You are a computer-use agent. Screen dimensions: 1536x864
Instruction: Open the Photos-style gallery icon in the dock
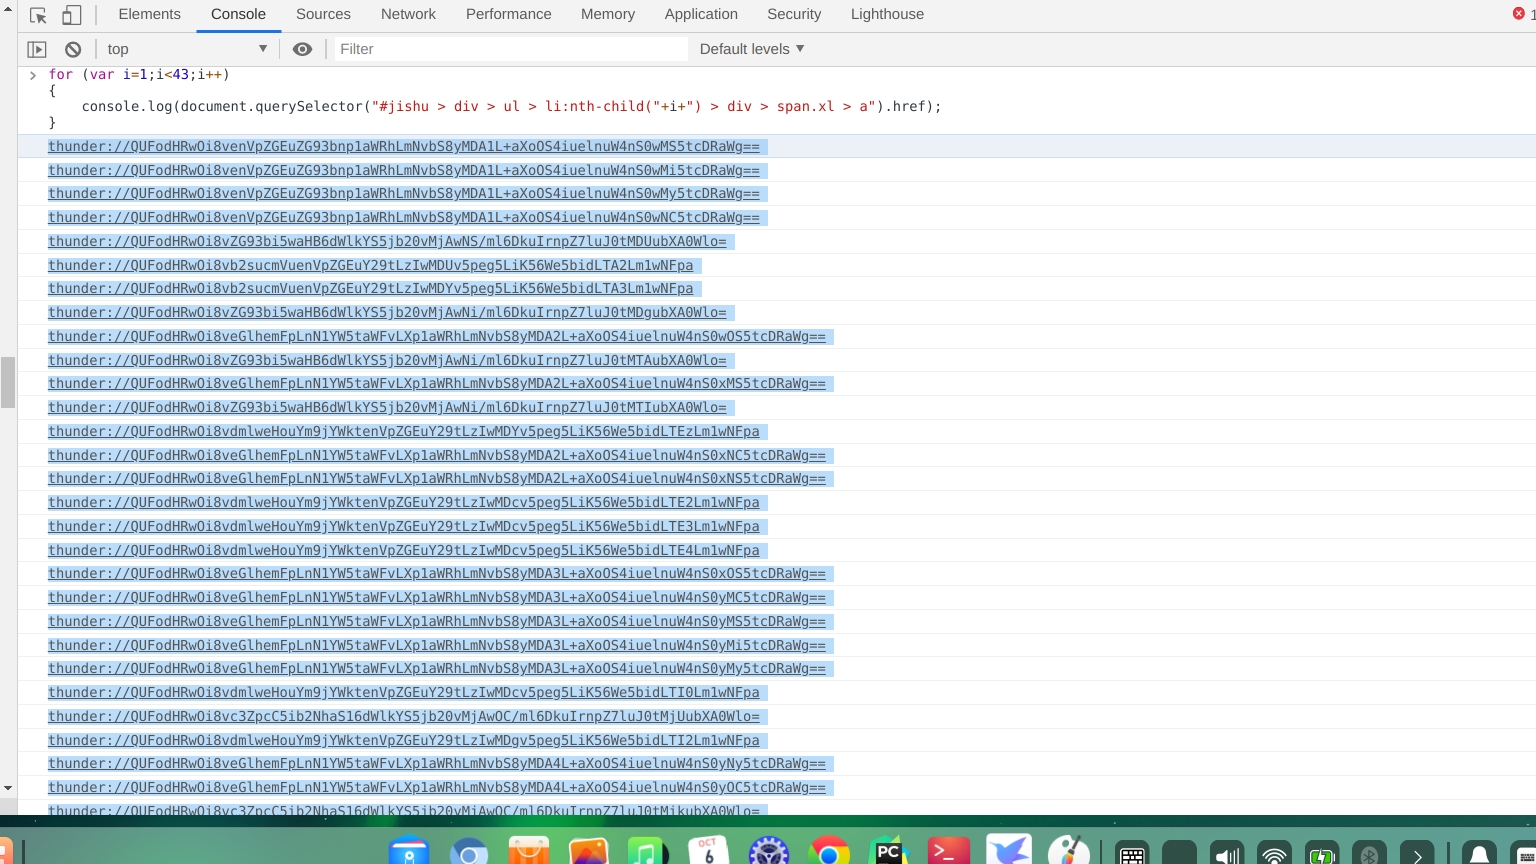[x=588, y=851]
